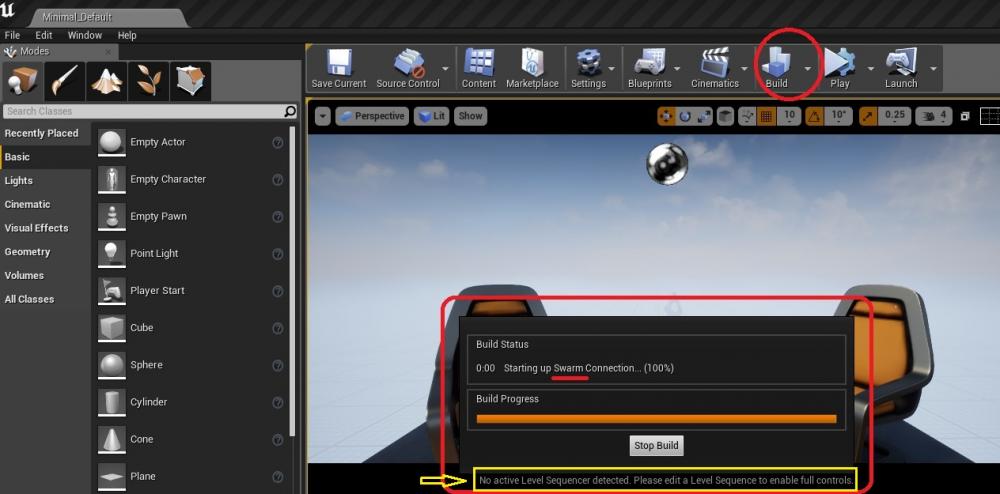Screen dimensions: 1000x494
Task: Click the Blueprints toolbar icon
Action: (649, 62)
